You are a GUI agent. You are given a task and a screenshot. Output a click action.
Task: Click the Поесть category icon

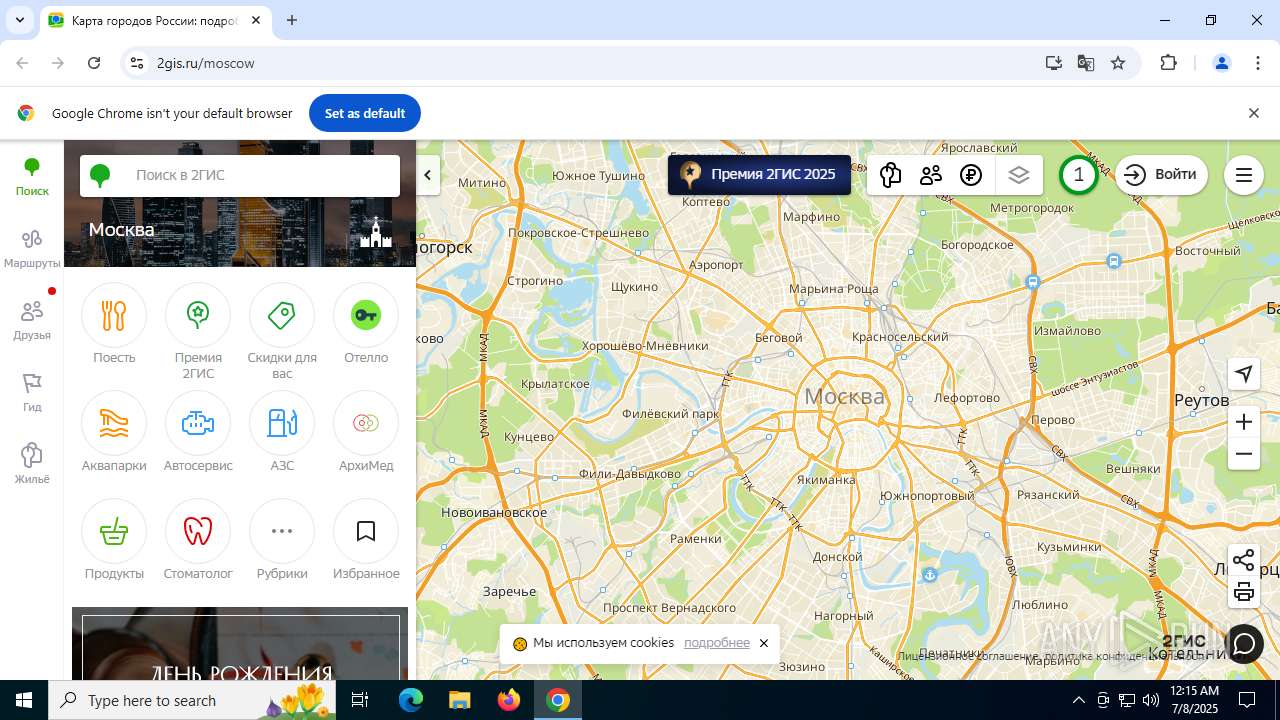tap(114, 316)
